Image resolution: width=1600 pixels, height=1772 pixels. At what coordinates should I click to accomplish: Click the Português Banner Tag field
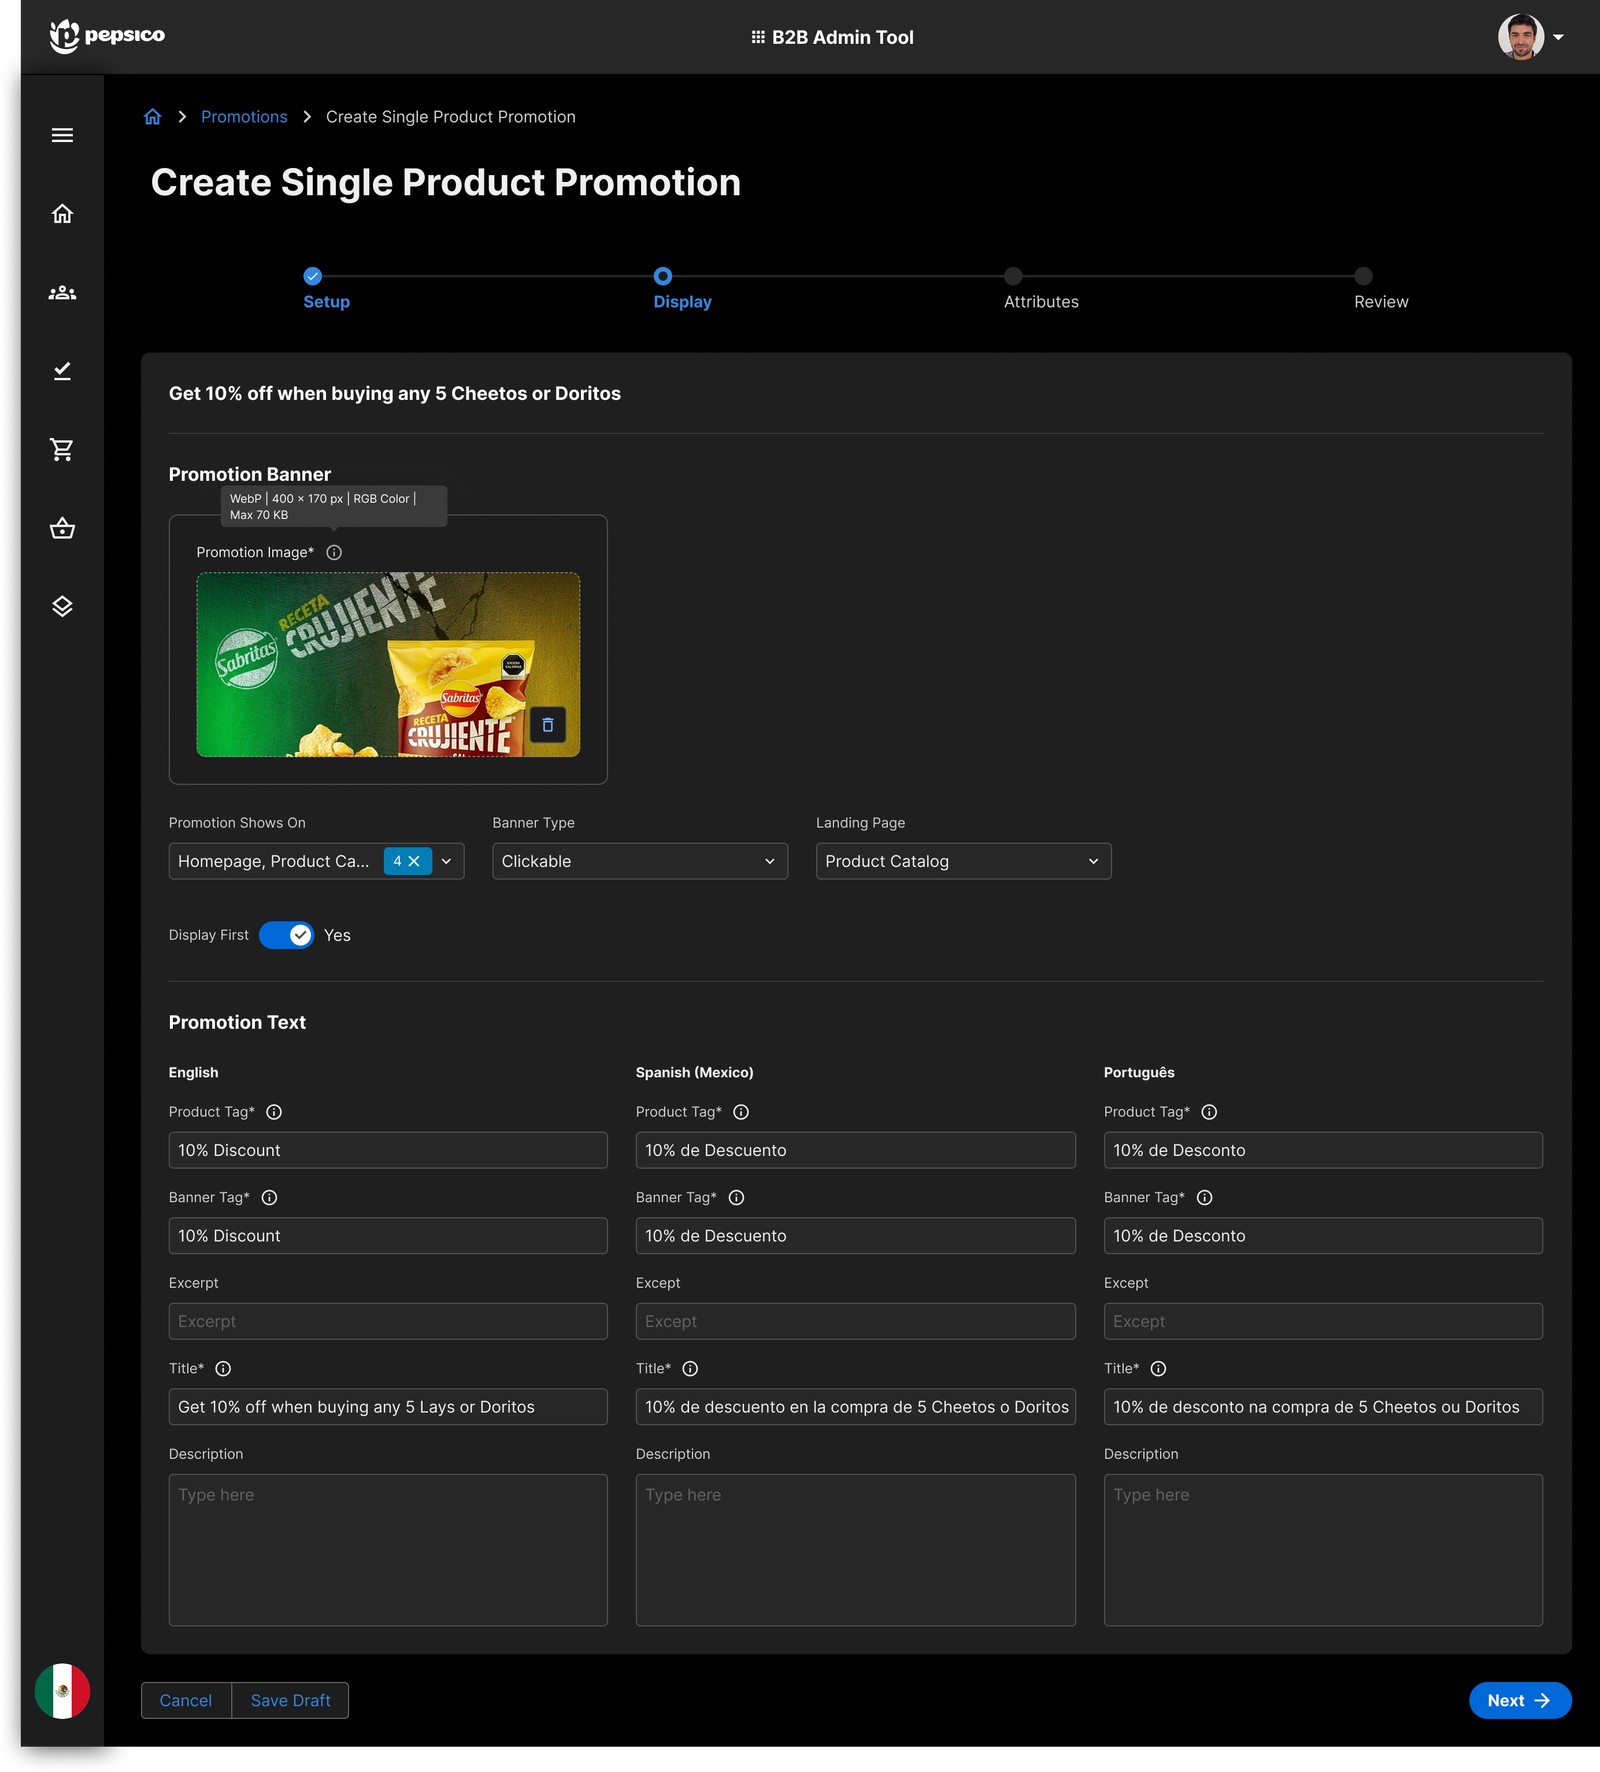pos(1323,1236)
